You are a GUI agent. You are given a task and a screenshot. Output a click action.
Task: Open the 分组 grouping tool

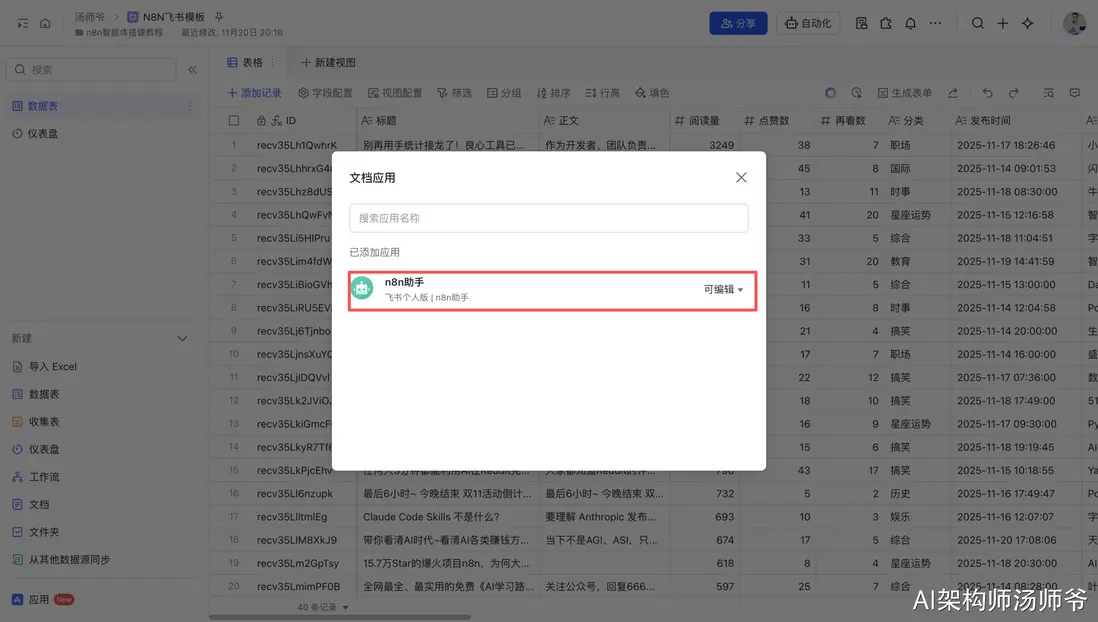click(x=504, y=92)
